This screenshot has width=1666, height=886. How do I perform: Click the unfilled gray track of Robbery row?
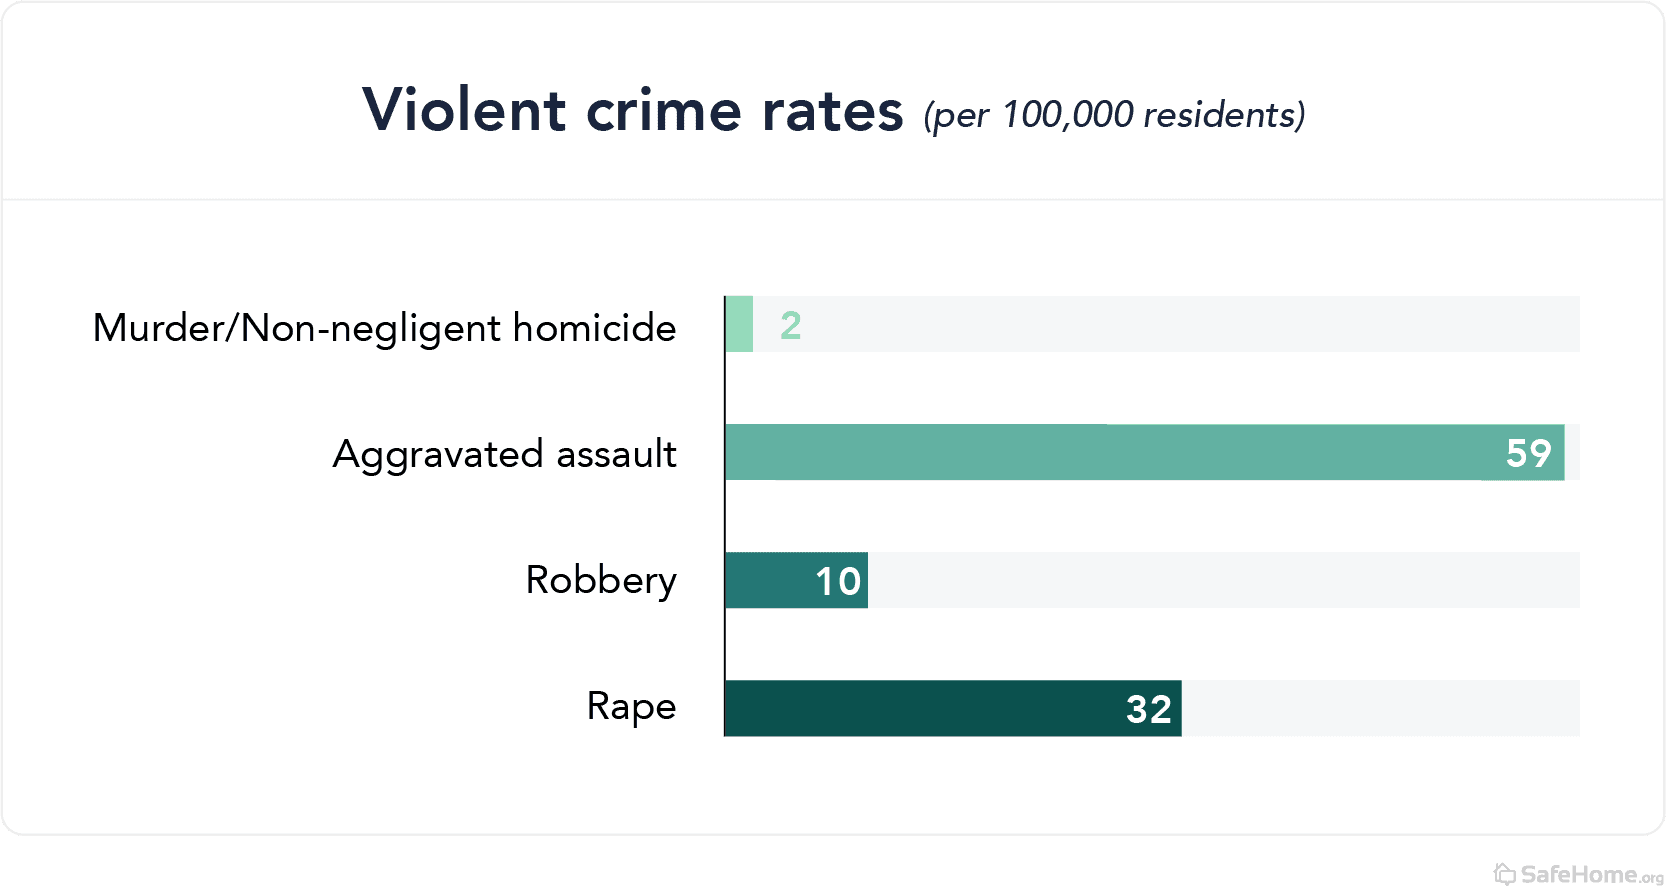[x=1220, y=580]
